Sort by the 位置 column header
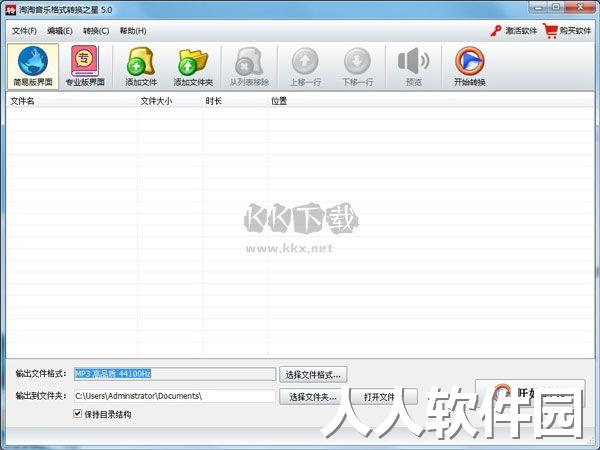 (x=430, y=101)
